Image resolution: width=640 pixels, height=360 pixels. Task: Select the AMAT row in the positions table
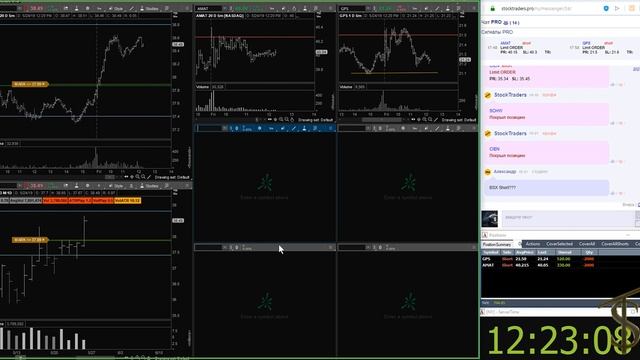click(539, 265)
